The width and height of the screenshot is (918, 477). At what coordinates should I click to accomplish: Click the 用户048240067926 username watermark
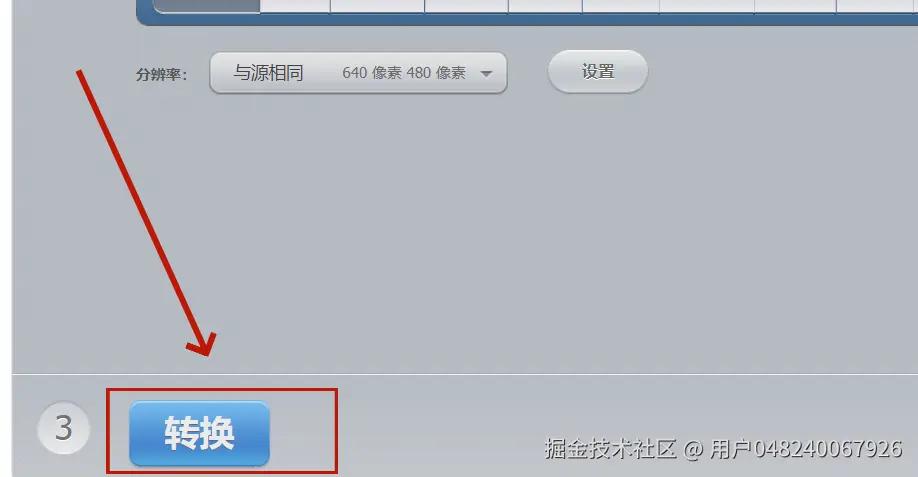(x=806, y=449)
